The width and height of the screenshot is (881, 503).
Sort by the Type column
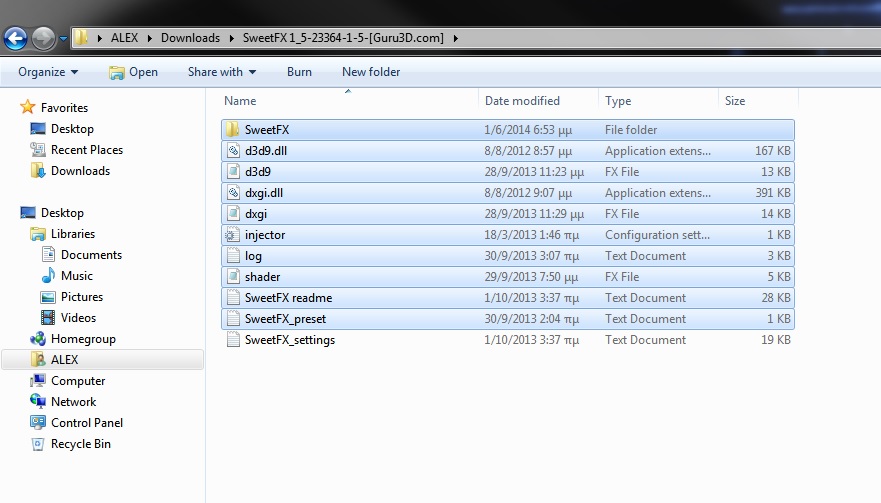(x=618, y=101)
